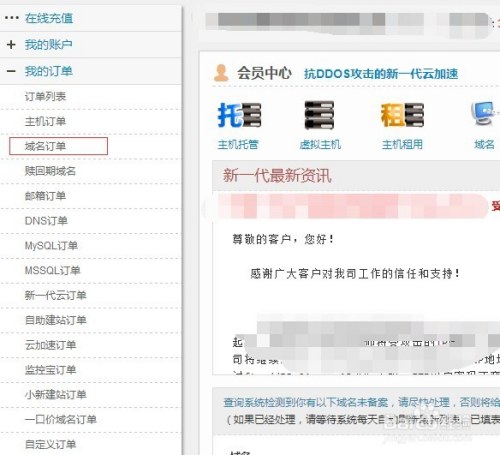
Task: Open 自助建站订单 in the sidebar
Action: 56,320
